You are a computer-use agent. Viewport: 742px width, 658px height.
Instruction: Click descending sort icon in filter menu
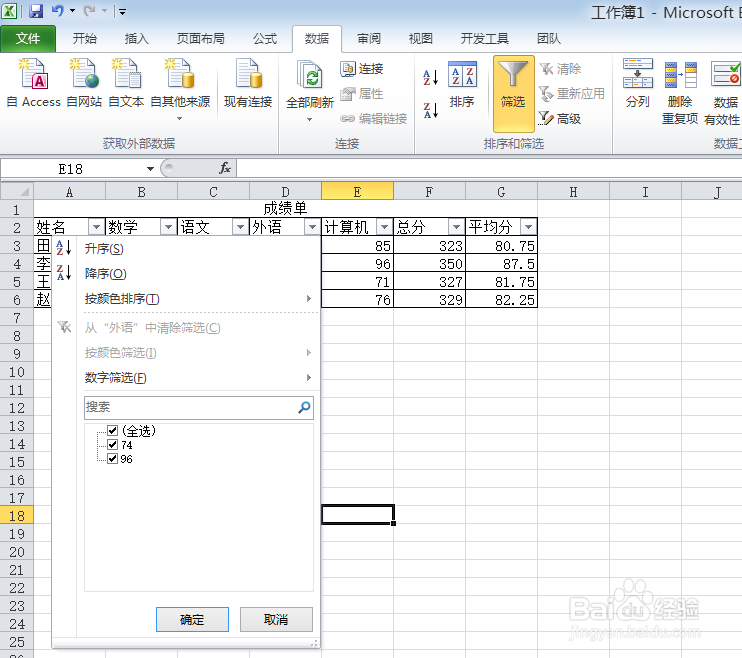pos(64,273)
